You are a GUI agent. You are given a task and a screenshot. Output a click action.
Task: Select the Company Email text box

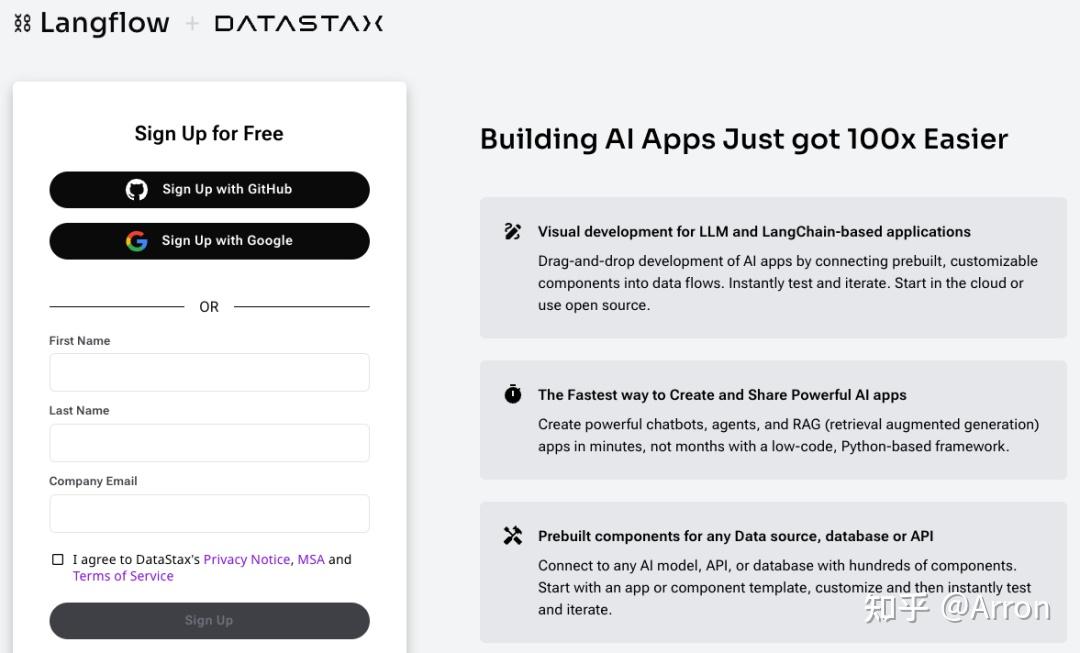click(209, 513)
